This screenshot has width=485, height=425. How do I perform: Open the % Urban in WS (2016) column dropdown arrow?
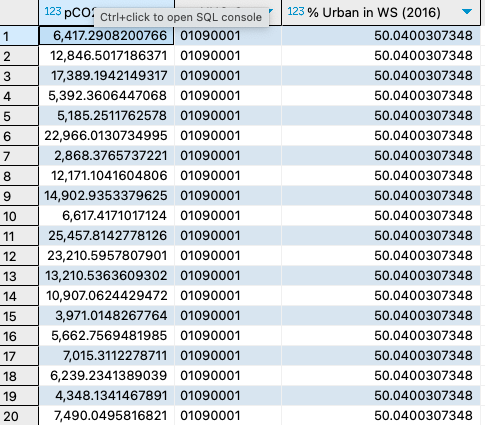467,12
